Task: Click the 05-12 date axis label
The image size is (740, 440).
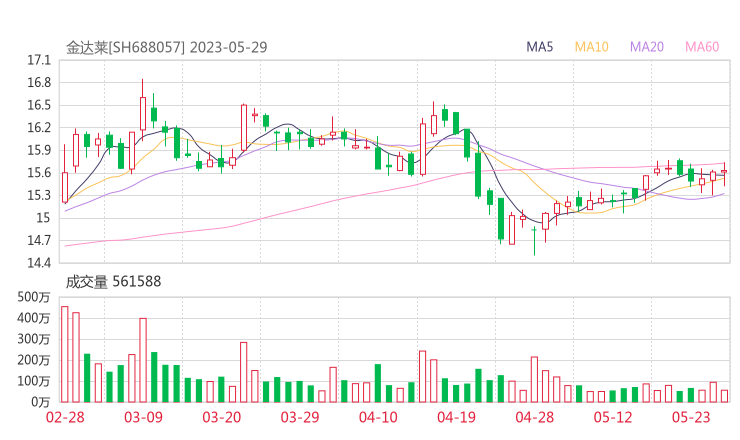Action: coord(613,417)
